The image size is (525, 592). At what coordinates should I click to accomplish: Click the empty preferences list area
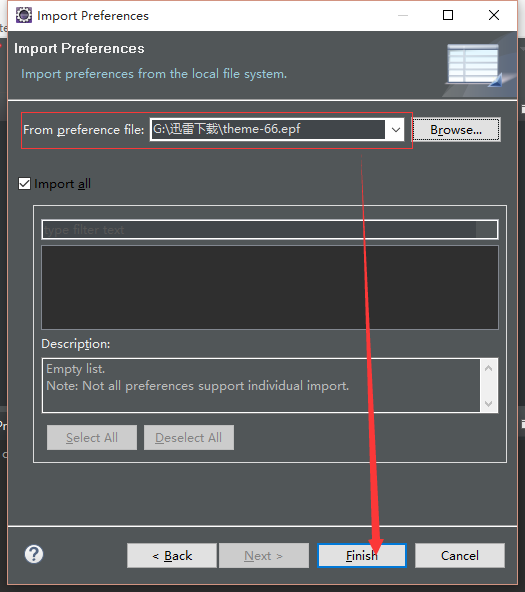coord(269,287)
